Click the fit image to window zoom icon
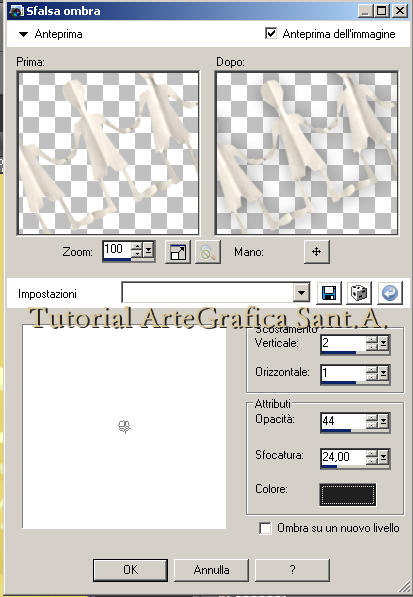This screenshot has width=413, height=597. click(178, 252)
